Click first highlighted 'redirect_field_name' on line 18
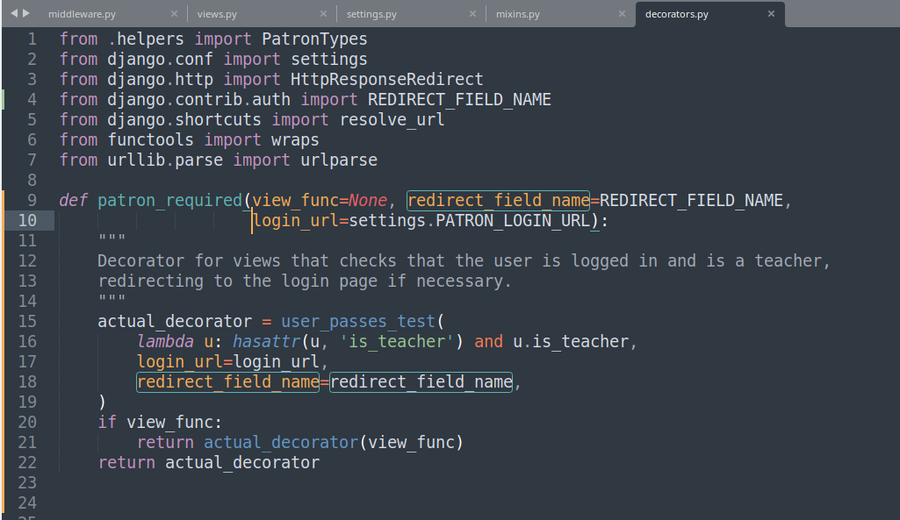 point(228,382)
